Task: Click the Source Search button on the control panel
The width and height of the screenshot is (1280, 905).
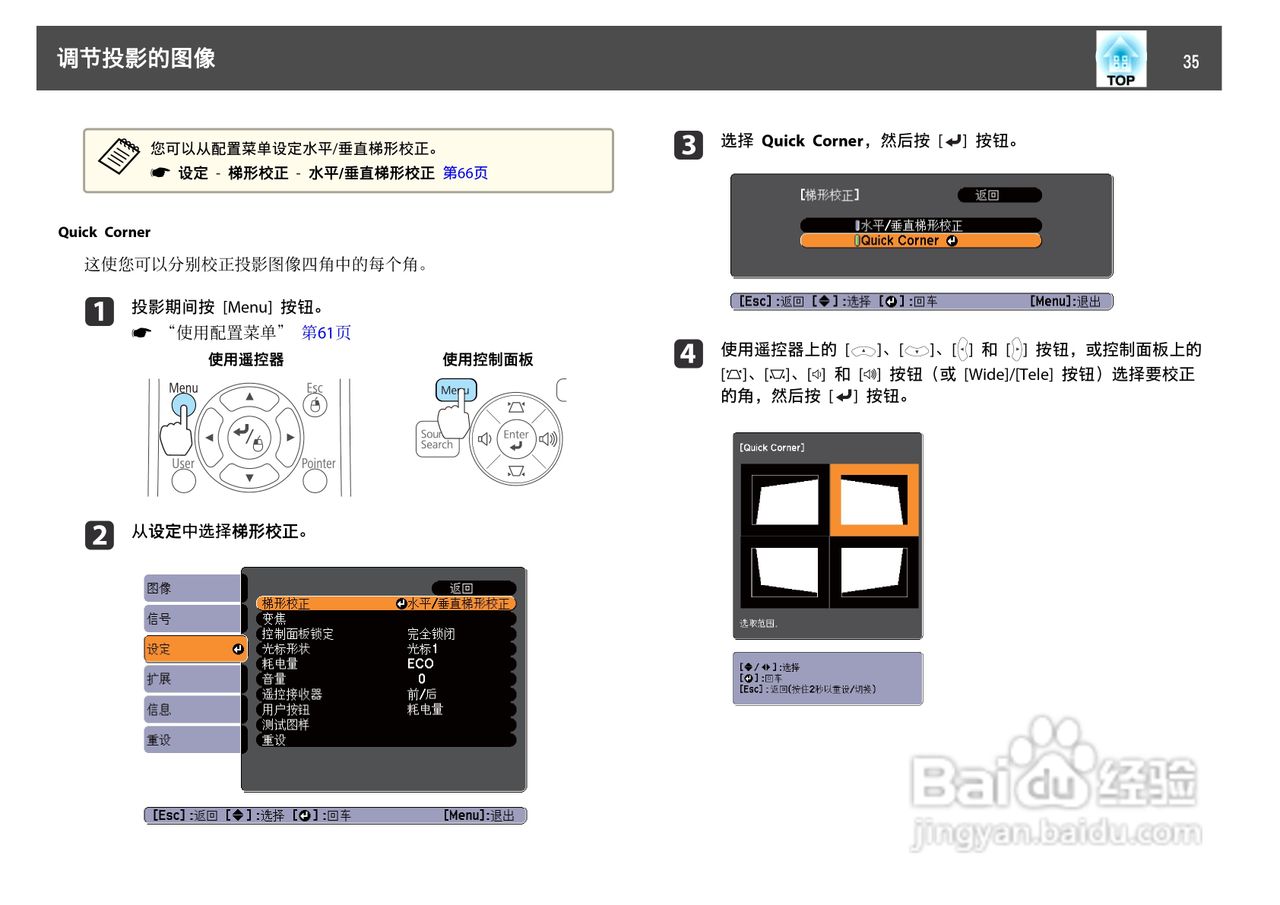Action: 437,437
